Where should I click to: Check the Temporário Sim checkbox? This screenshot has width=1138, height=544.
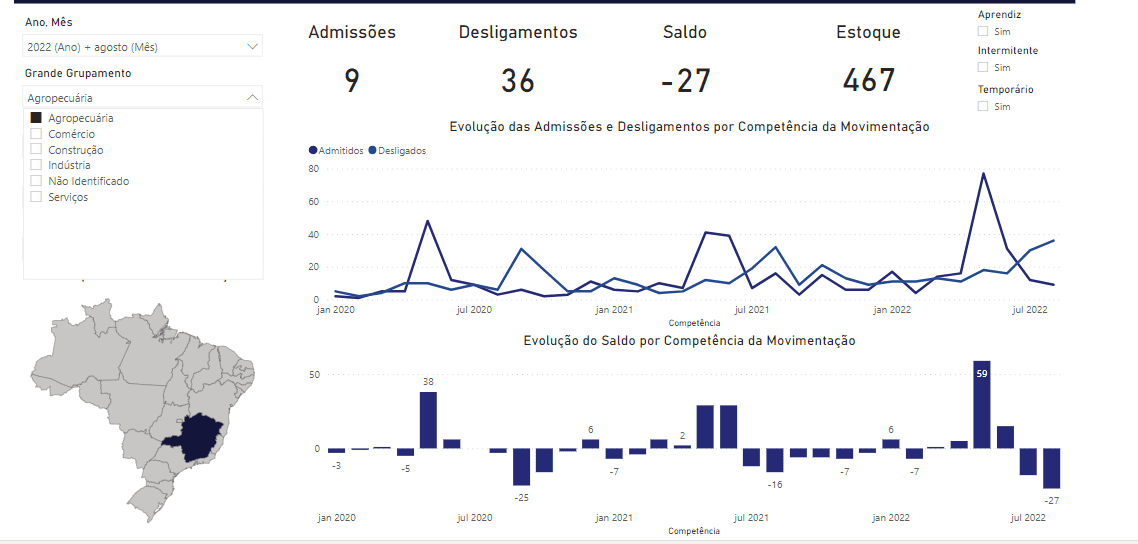pos(983,106)
